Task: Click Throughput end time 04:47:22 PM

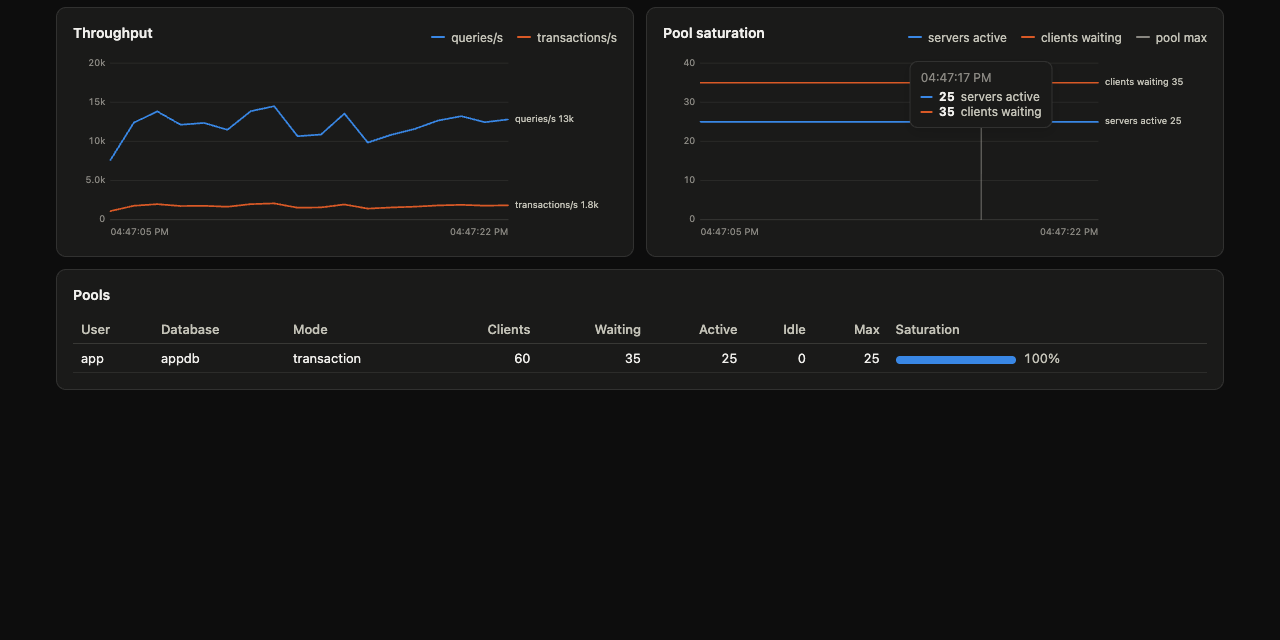Action: click(x=479, y=232)
